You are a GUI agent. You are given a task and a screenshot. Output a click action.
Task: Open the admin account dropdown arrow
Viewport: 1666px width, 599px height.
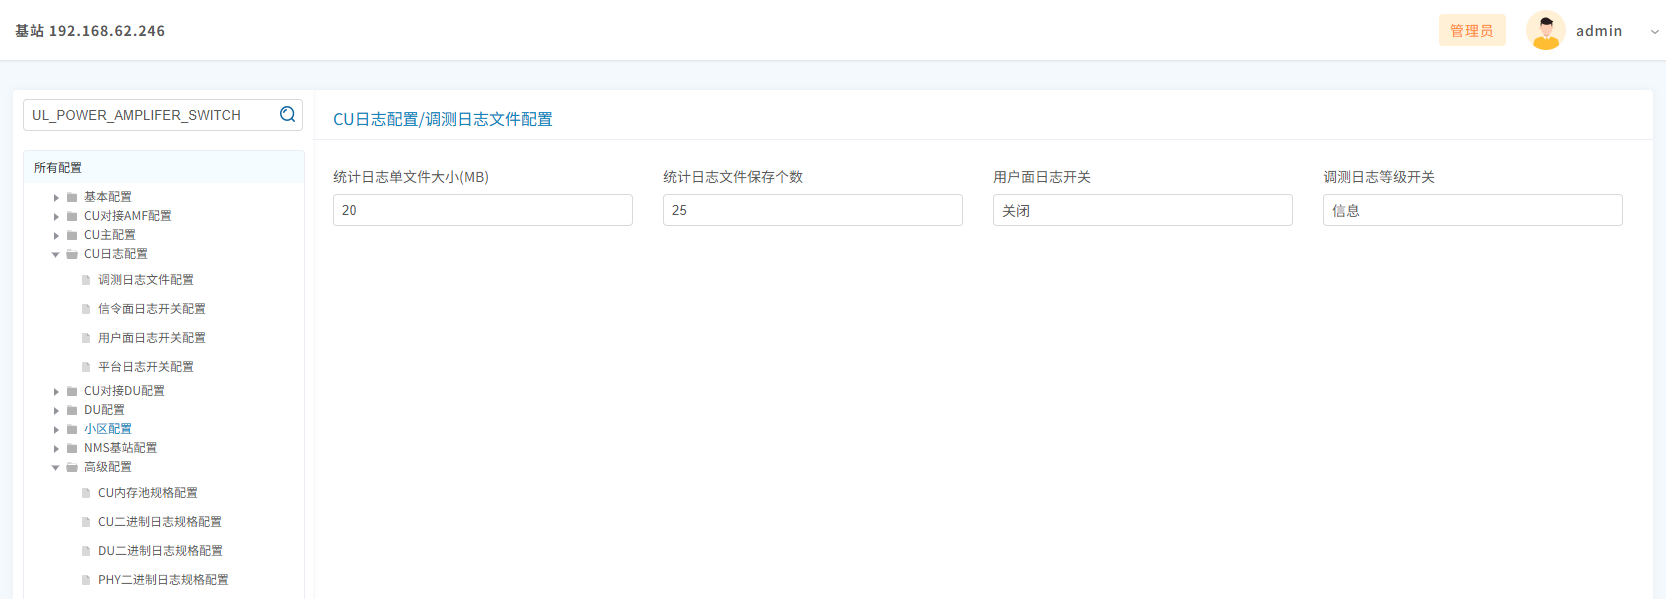[x=1654, y=32]
